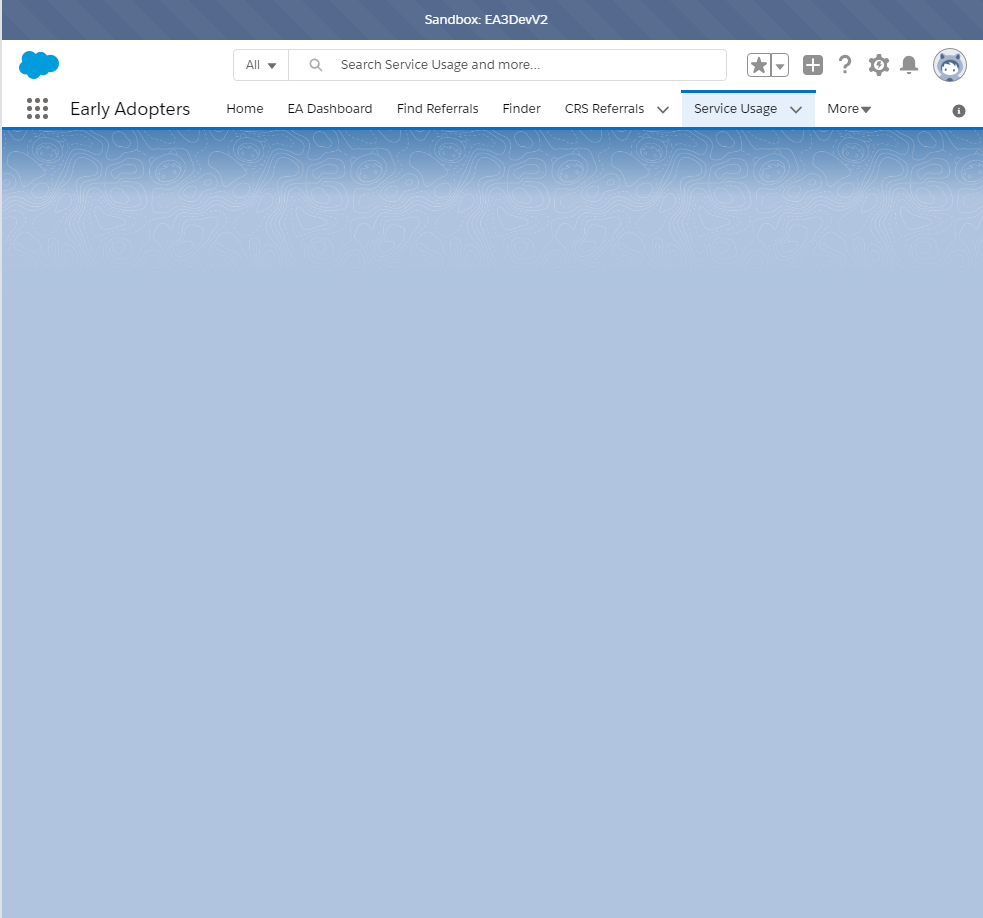The image size is (983, 918).
Task: Open the Setup gear icon
Action: [x=878, y=64]
